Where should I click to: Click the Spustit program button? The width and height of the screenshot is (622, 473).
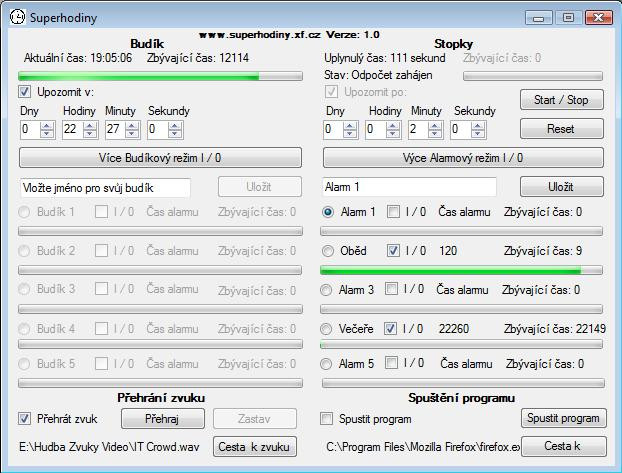564,418
